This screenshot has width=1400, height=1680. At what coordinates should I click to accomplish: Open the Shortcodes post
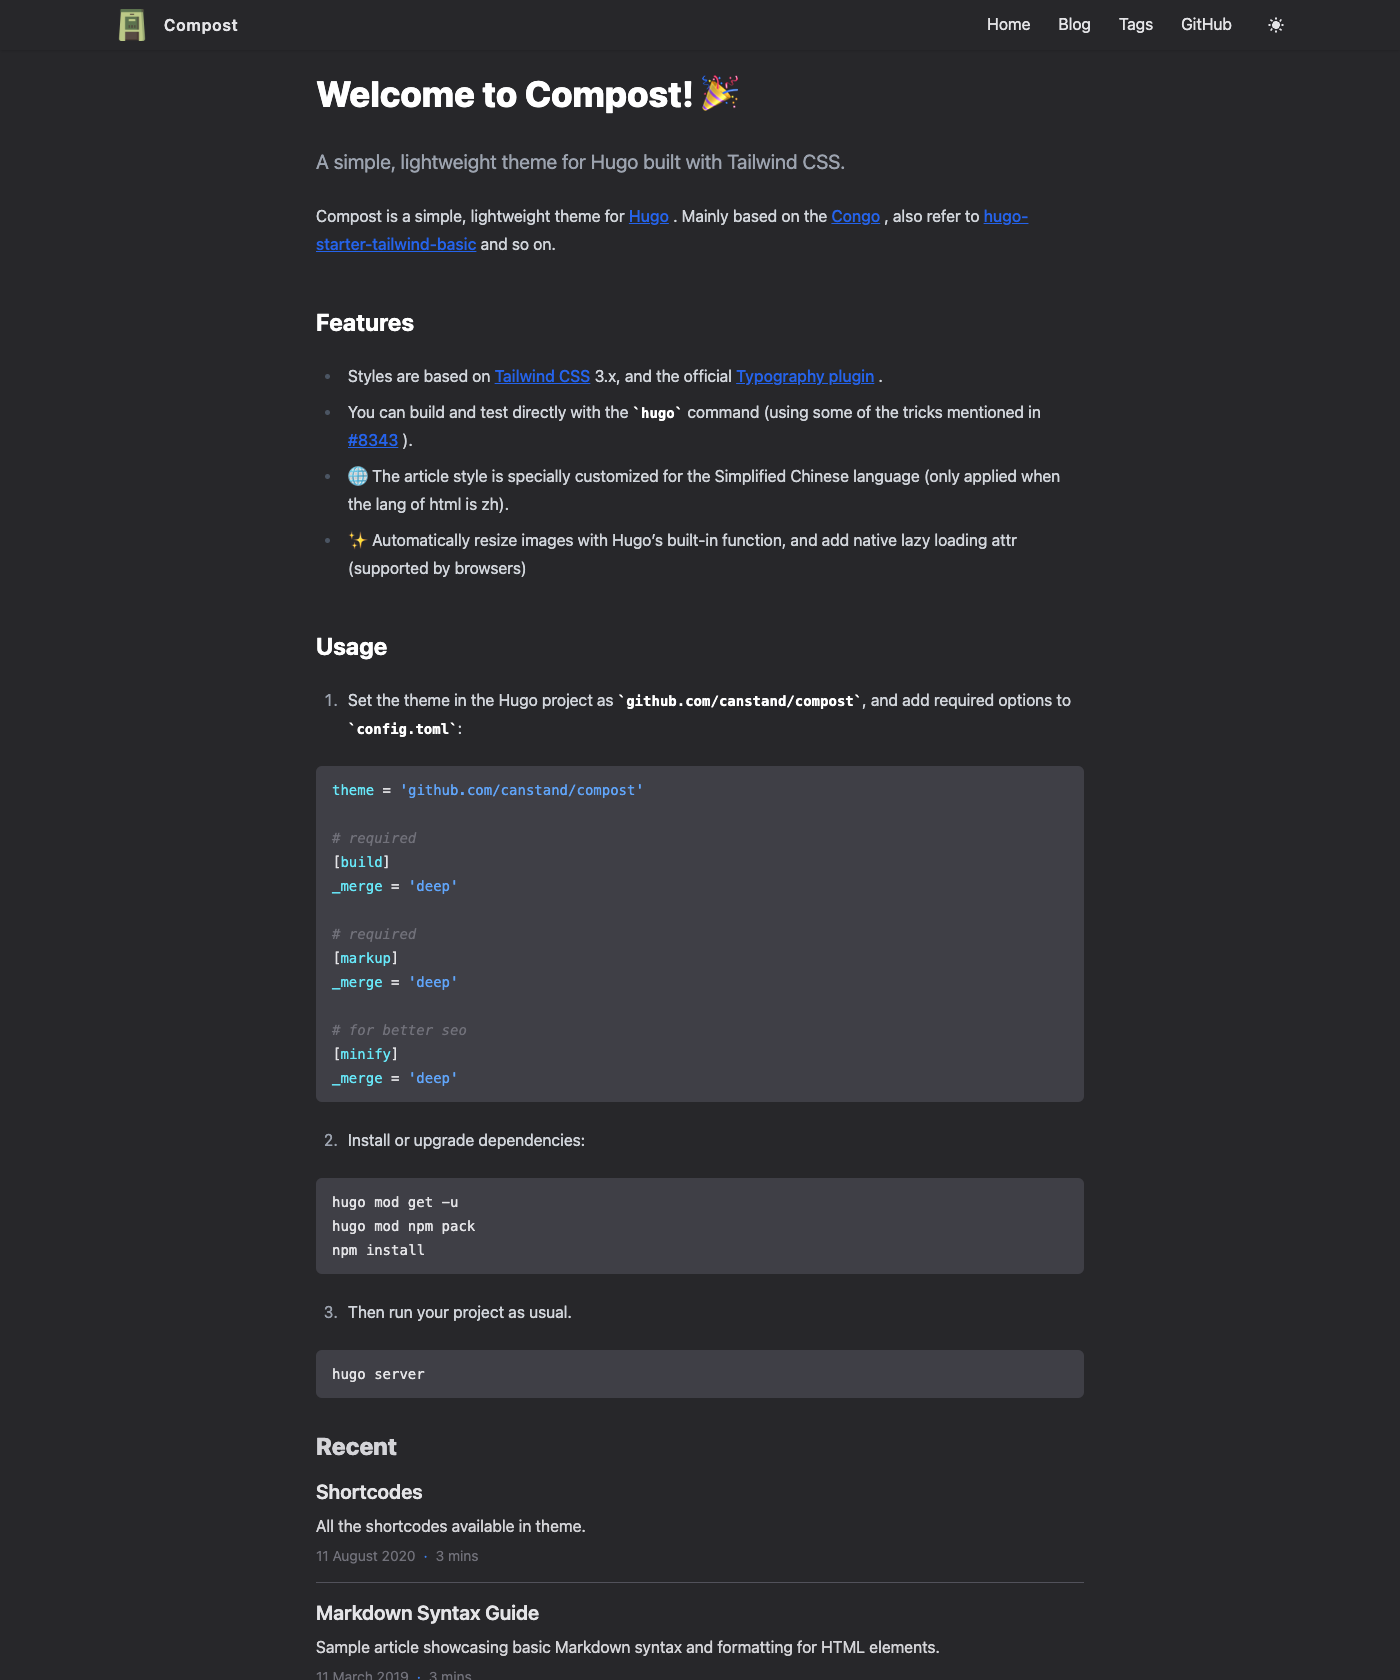tap(368, 1491)
